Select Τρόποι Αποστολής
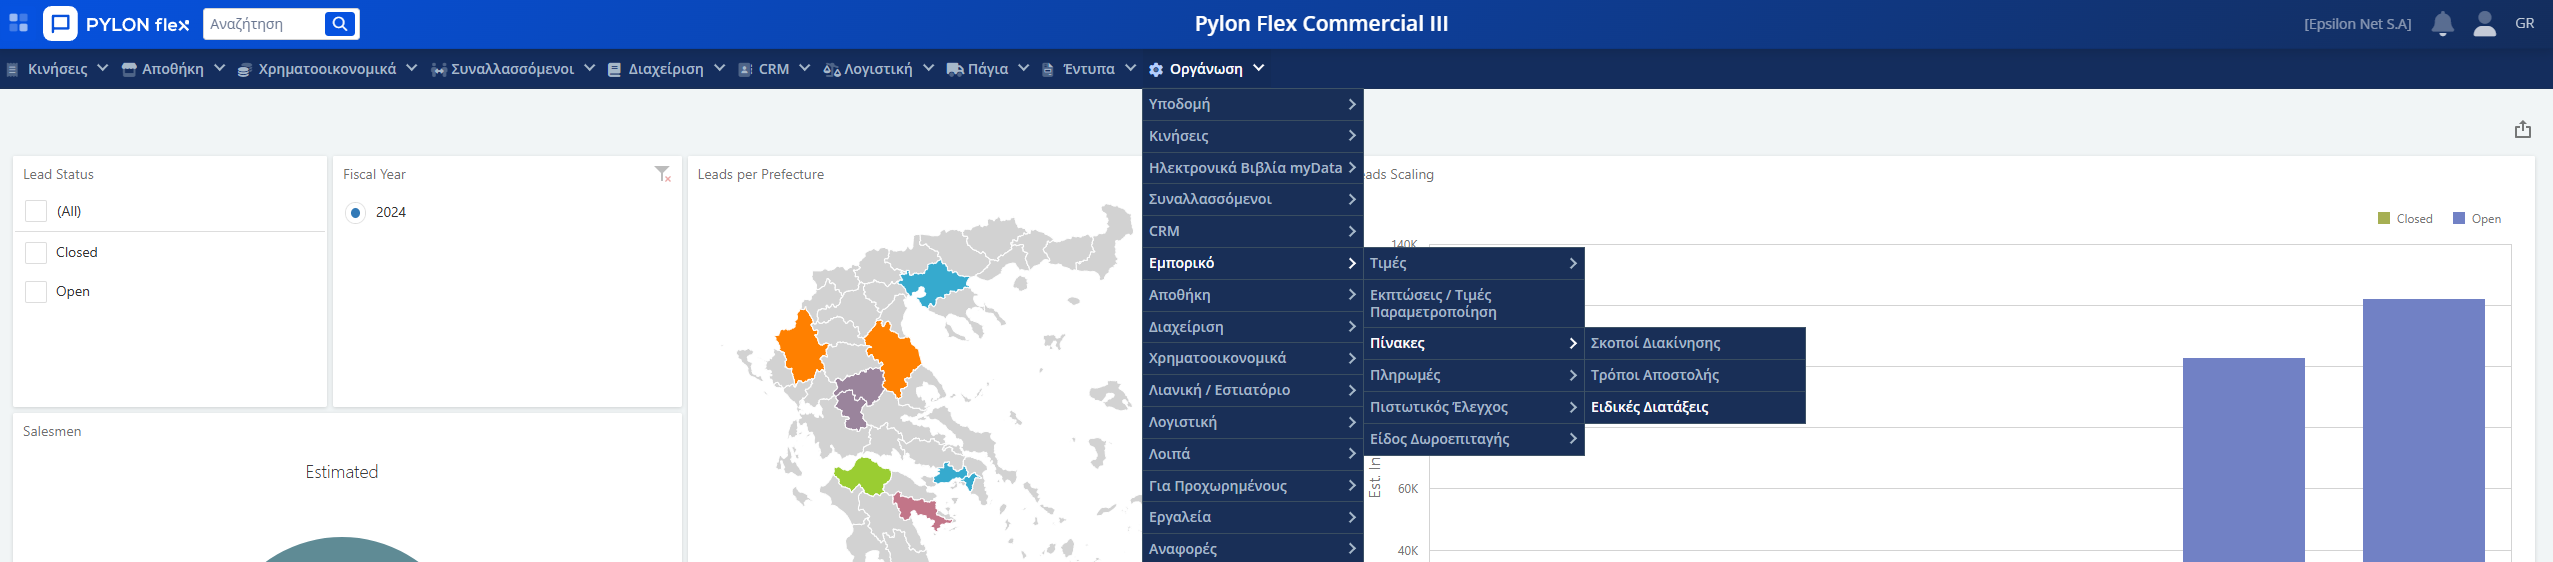The height and width of the screenshot is (562, 2553). click(x=1695, y=375)
